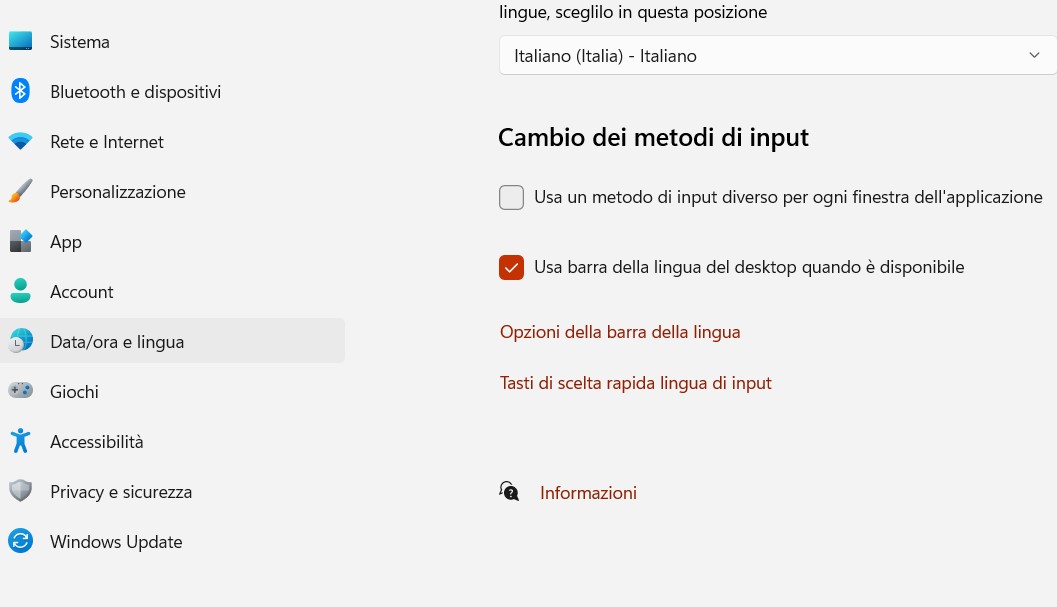
Task: Select the Bluetooth icon in sidebar
Action: (x=20, y=91)
